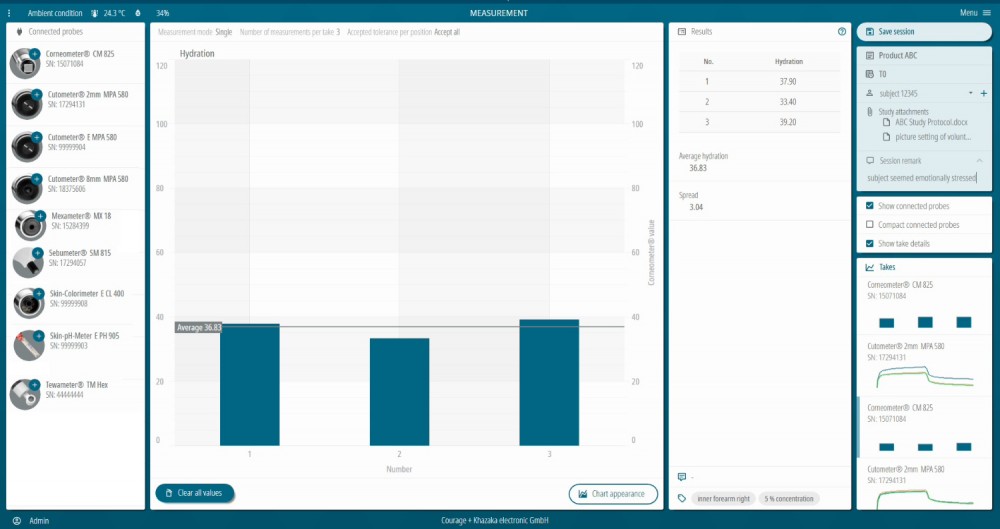This screenshot has height=529, width=1000.
Task: Collapse the Session remark section
Action: (979, 160)
